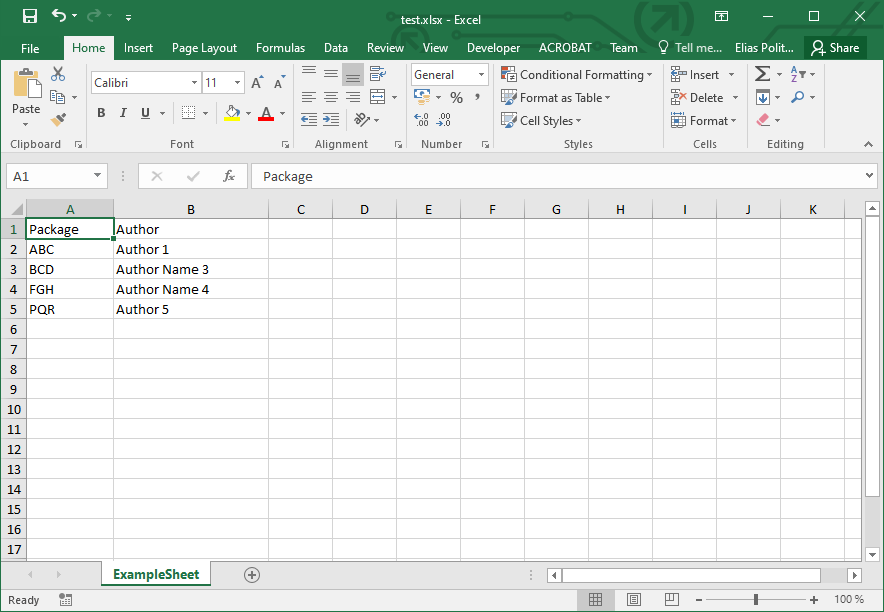The image size is (884, 612).
Task: Apply Percent Style format
Action: click(456, 97)
